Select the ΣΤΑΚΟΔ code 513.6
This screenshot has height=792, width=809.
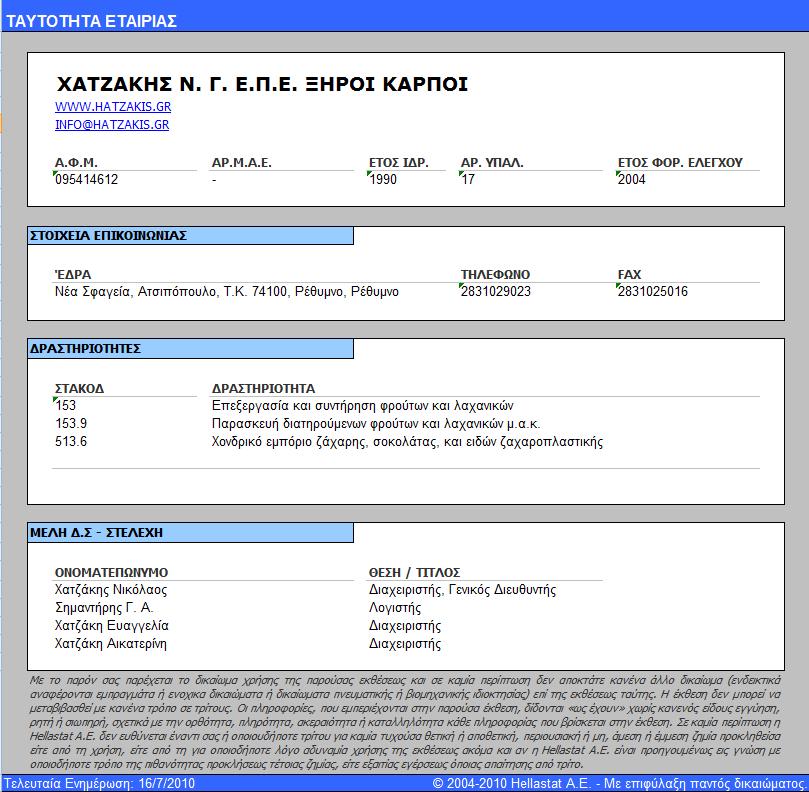(71, 442)
